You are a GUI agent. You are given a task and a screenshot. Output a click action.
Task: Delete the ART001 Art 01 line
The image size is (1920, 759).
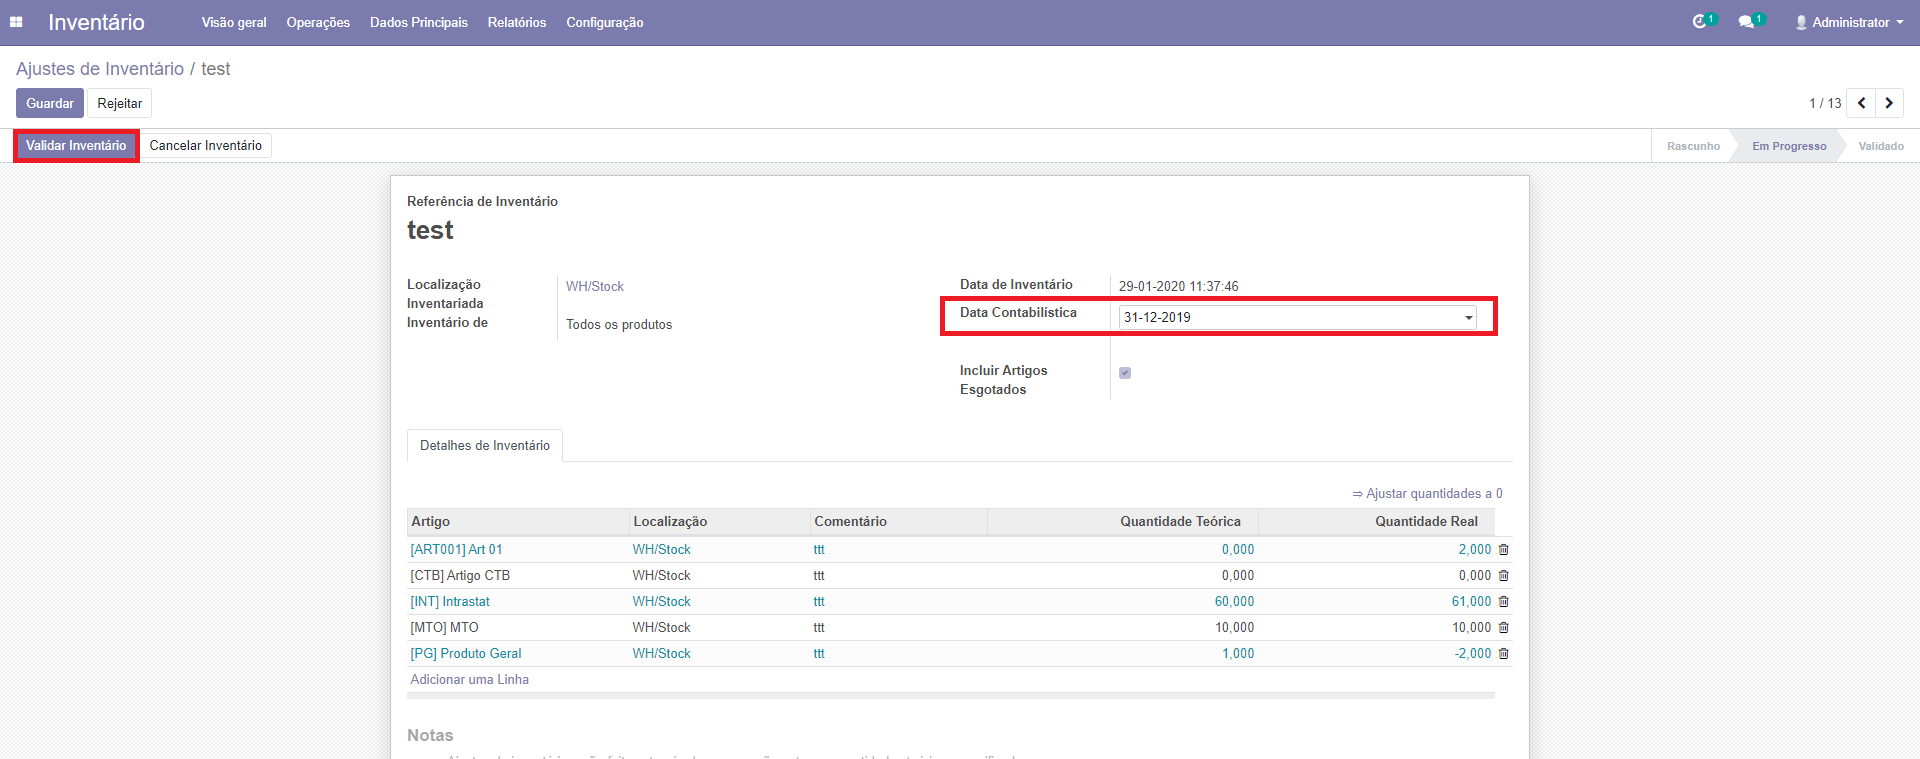(x=1503, y=550)
